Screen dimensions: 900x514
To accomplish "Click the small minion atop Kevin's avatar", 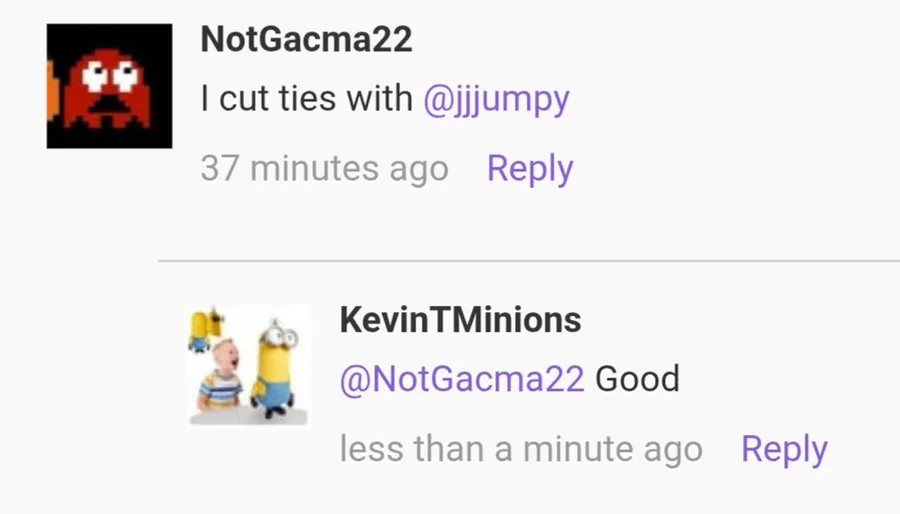I will [205, 329].
